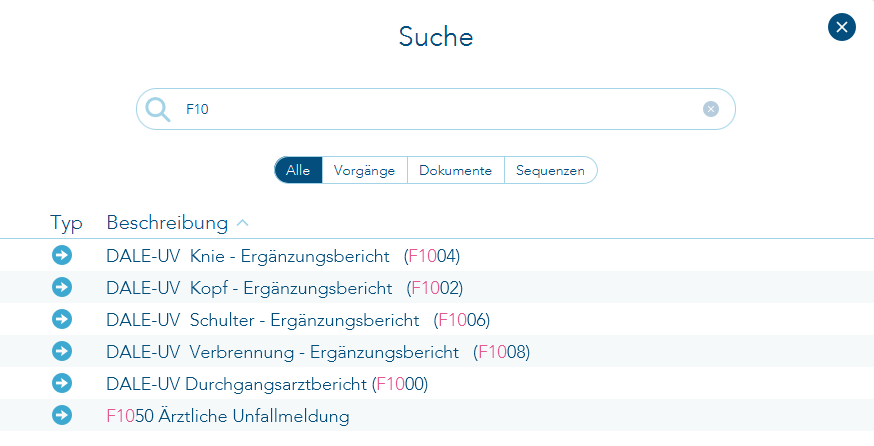Screen dimensions: 874x446
Task: Open F1050 Ärztliche Unfallmeldung entry
Action: point(228,415)
